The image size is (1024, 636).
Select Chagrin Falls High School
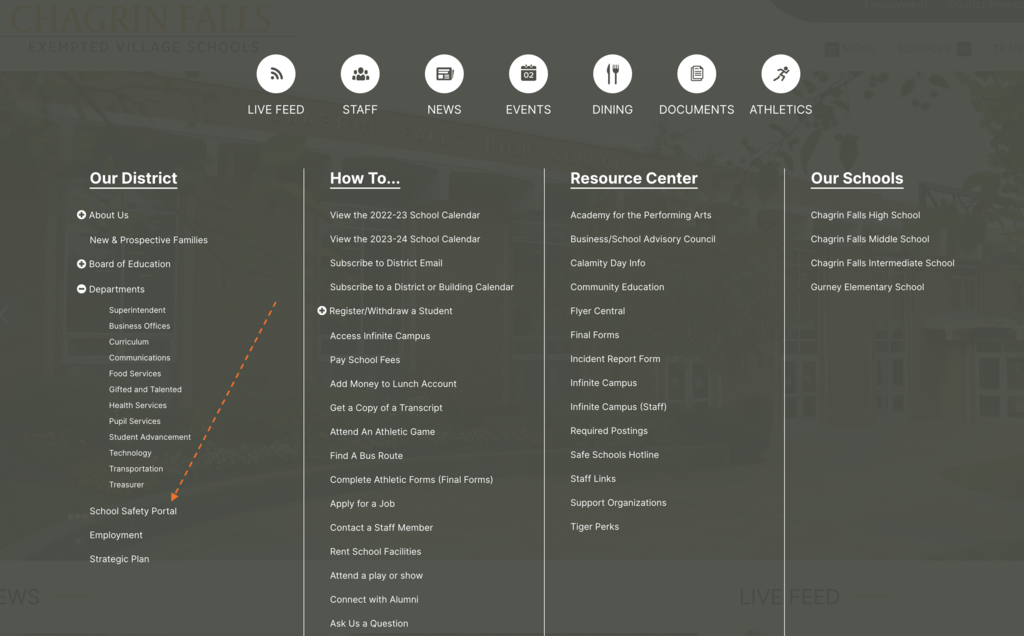(865, 215)
